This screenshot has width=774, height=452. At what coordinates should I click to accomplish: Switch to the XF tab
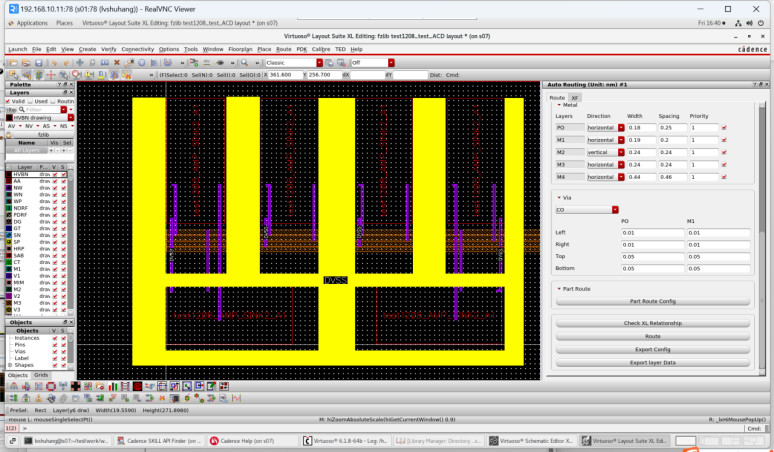pyautogui.click(x=575, y=98)
